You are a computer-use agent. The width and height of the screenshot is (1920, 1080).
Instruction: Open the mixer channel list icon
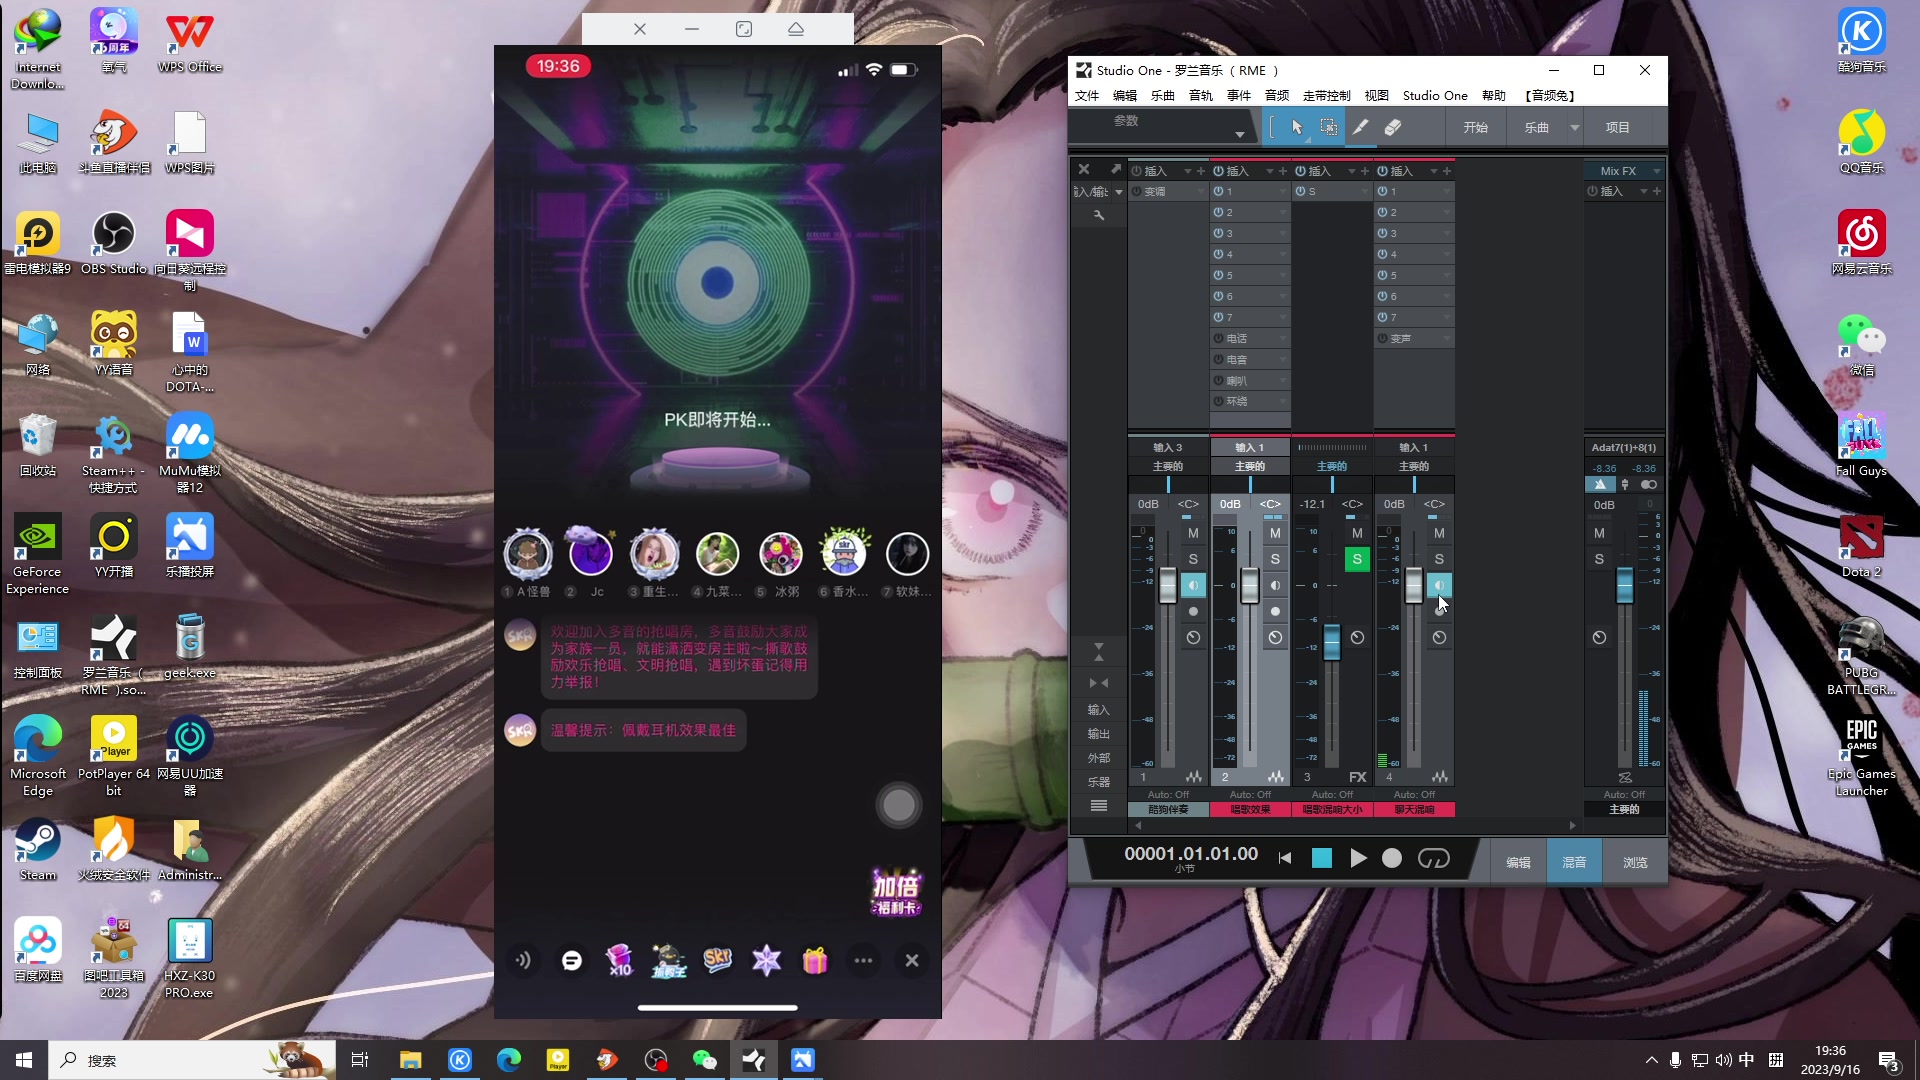(x=1098, y=805)
